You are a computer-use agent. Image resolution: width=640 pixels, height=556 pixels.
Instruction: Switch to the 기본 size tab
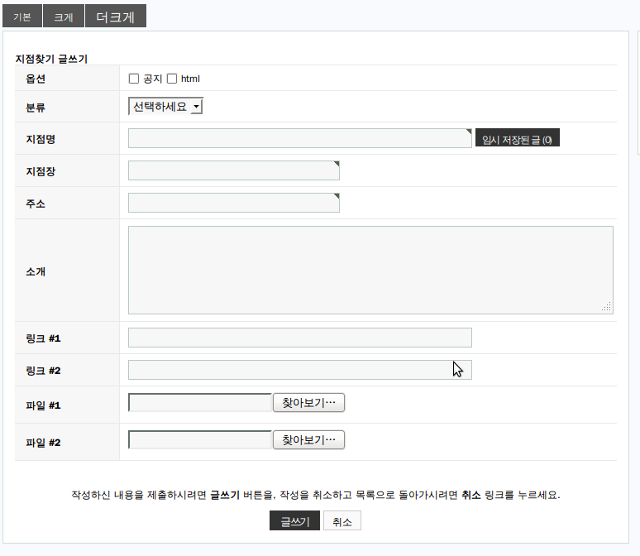pos(21,17)
